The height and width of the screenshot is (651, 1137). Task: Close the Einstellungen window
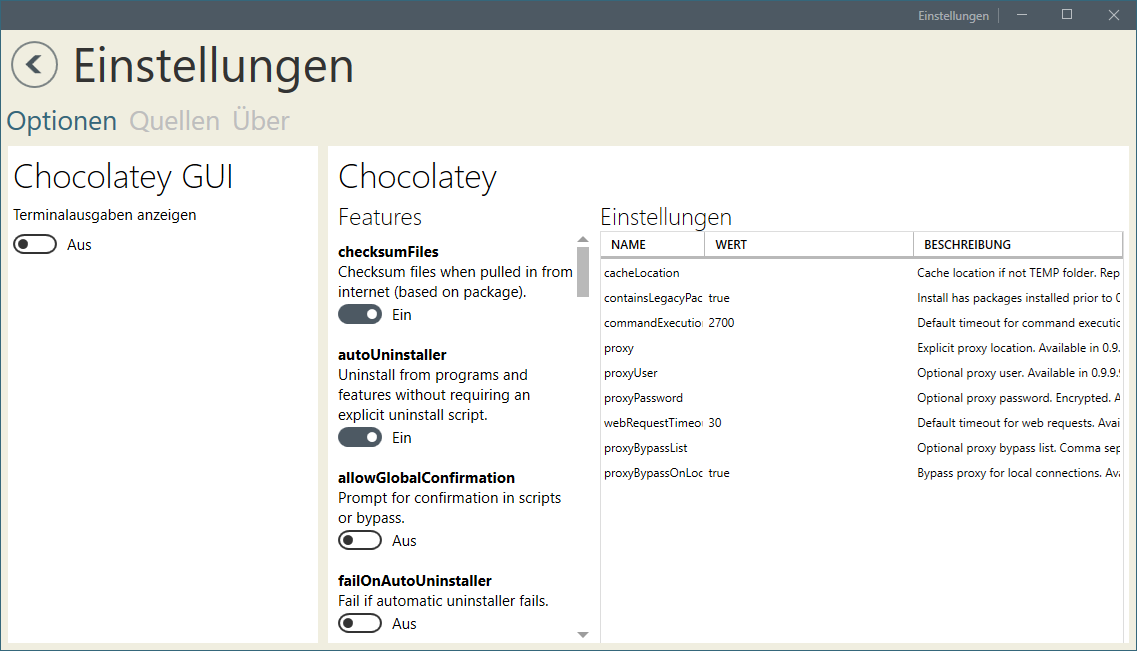[x=1114, y=14]
